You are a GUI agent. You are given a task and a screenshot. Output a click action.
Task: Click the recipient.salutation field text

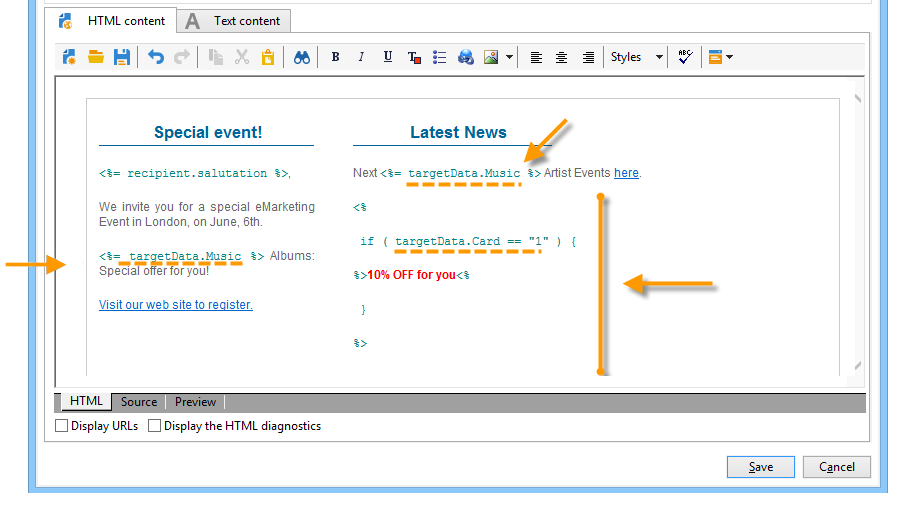195,173
